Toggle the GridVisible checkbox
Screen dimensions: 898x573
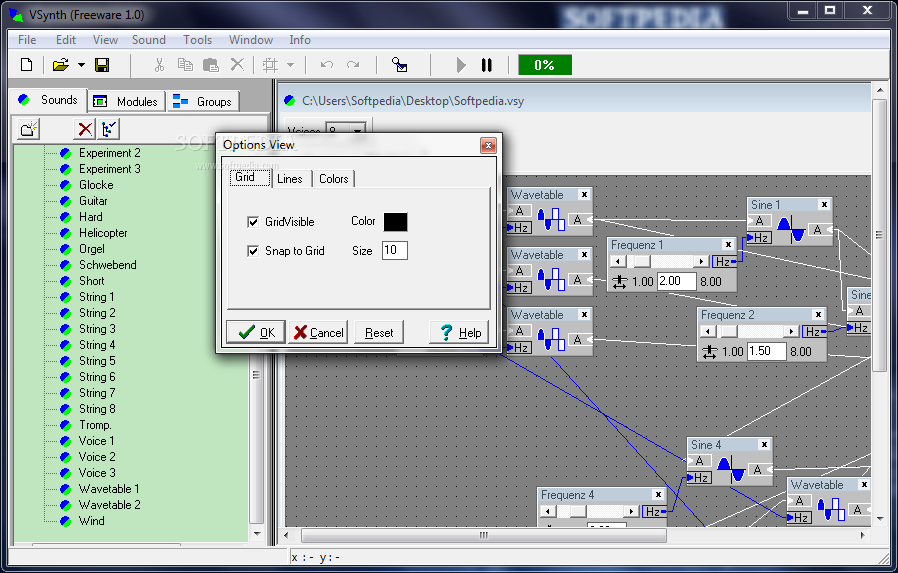(x=253, y=222)
